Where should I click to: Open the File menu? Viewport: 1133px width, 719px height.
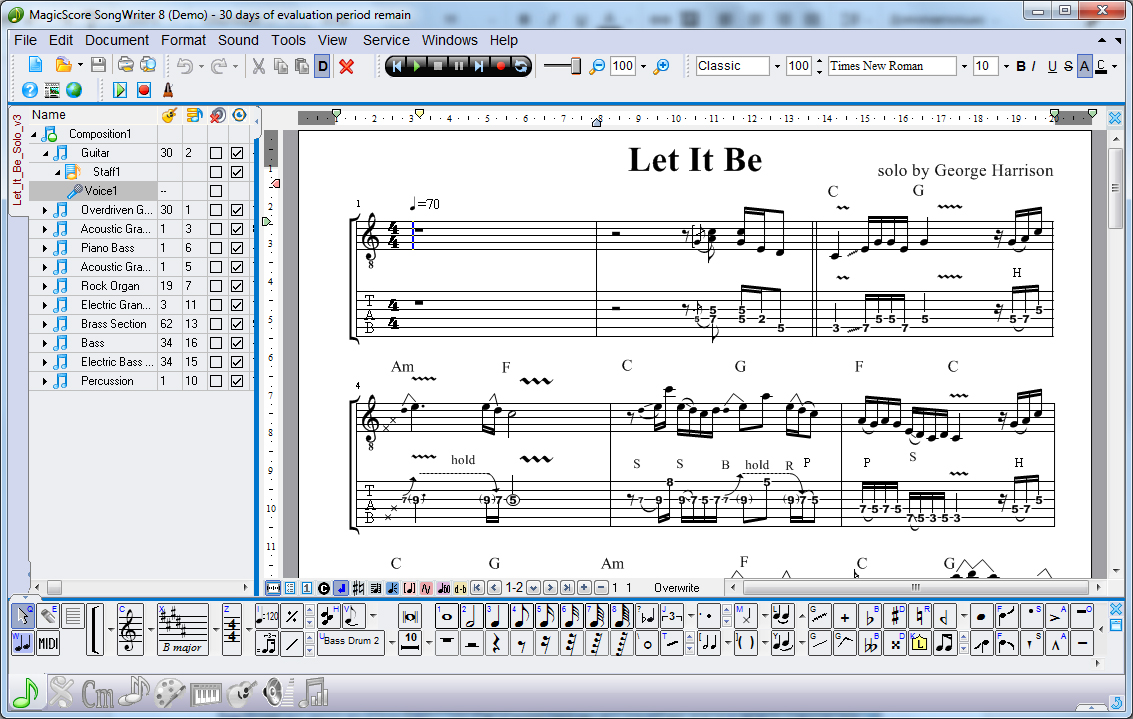tap(25, 40)
